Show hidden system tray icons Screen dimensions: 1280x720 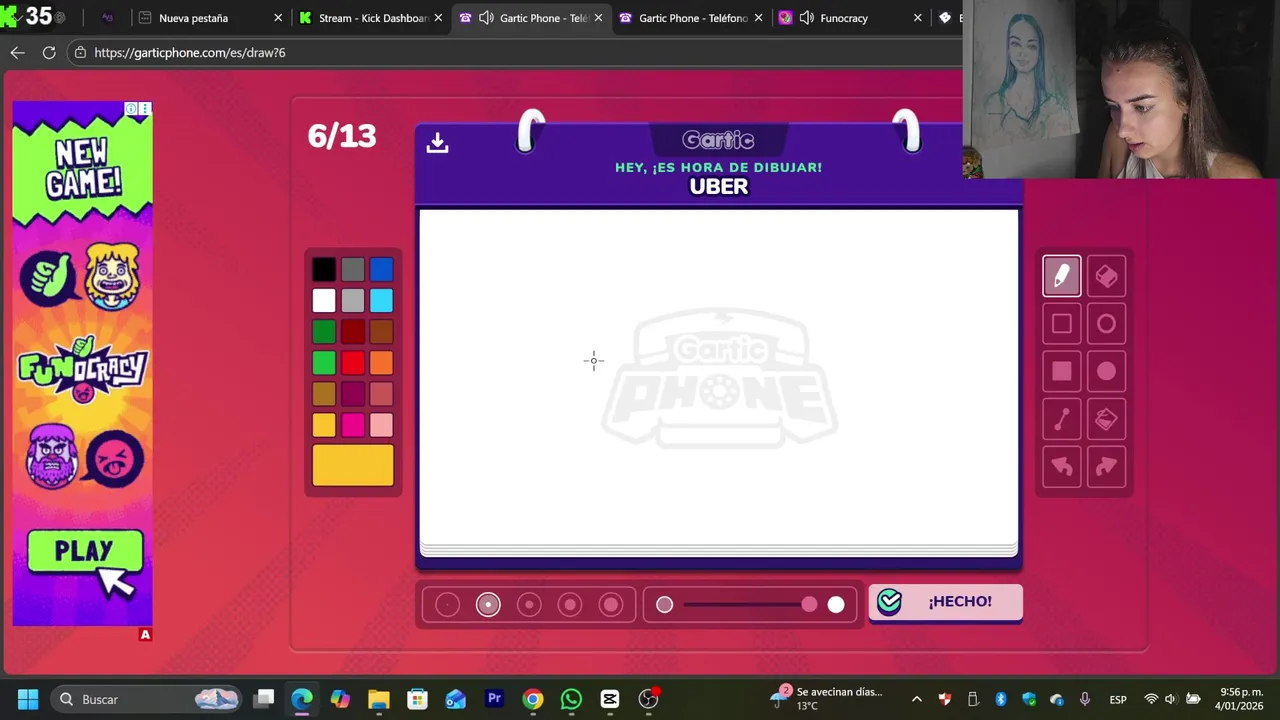(916, 699)
